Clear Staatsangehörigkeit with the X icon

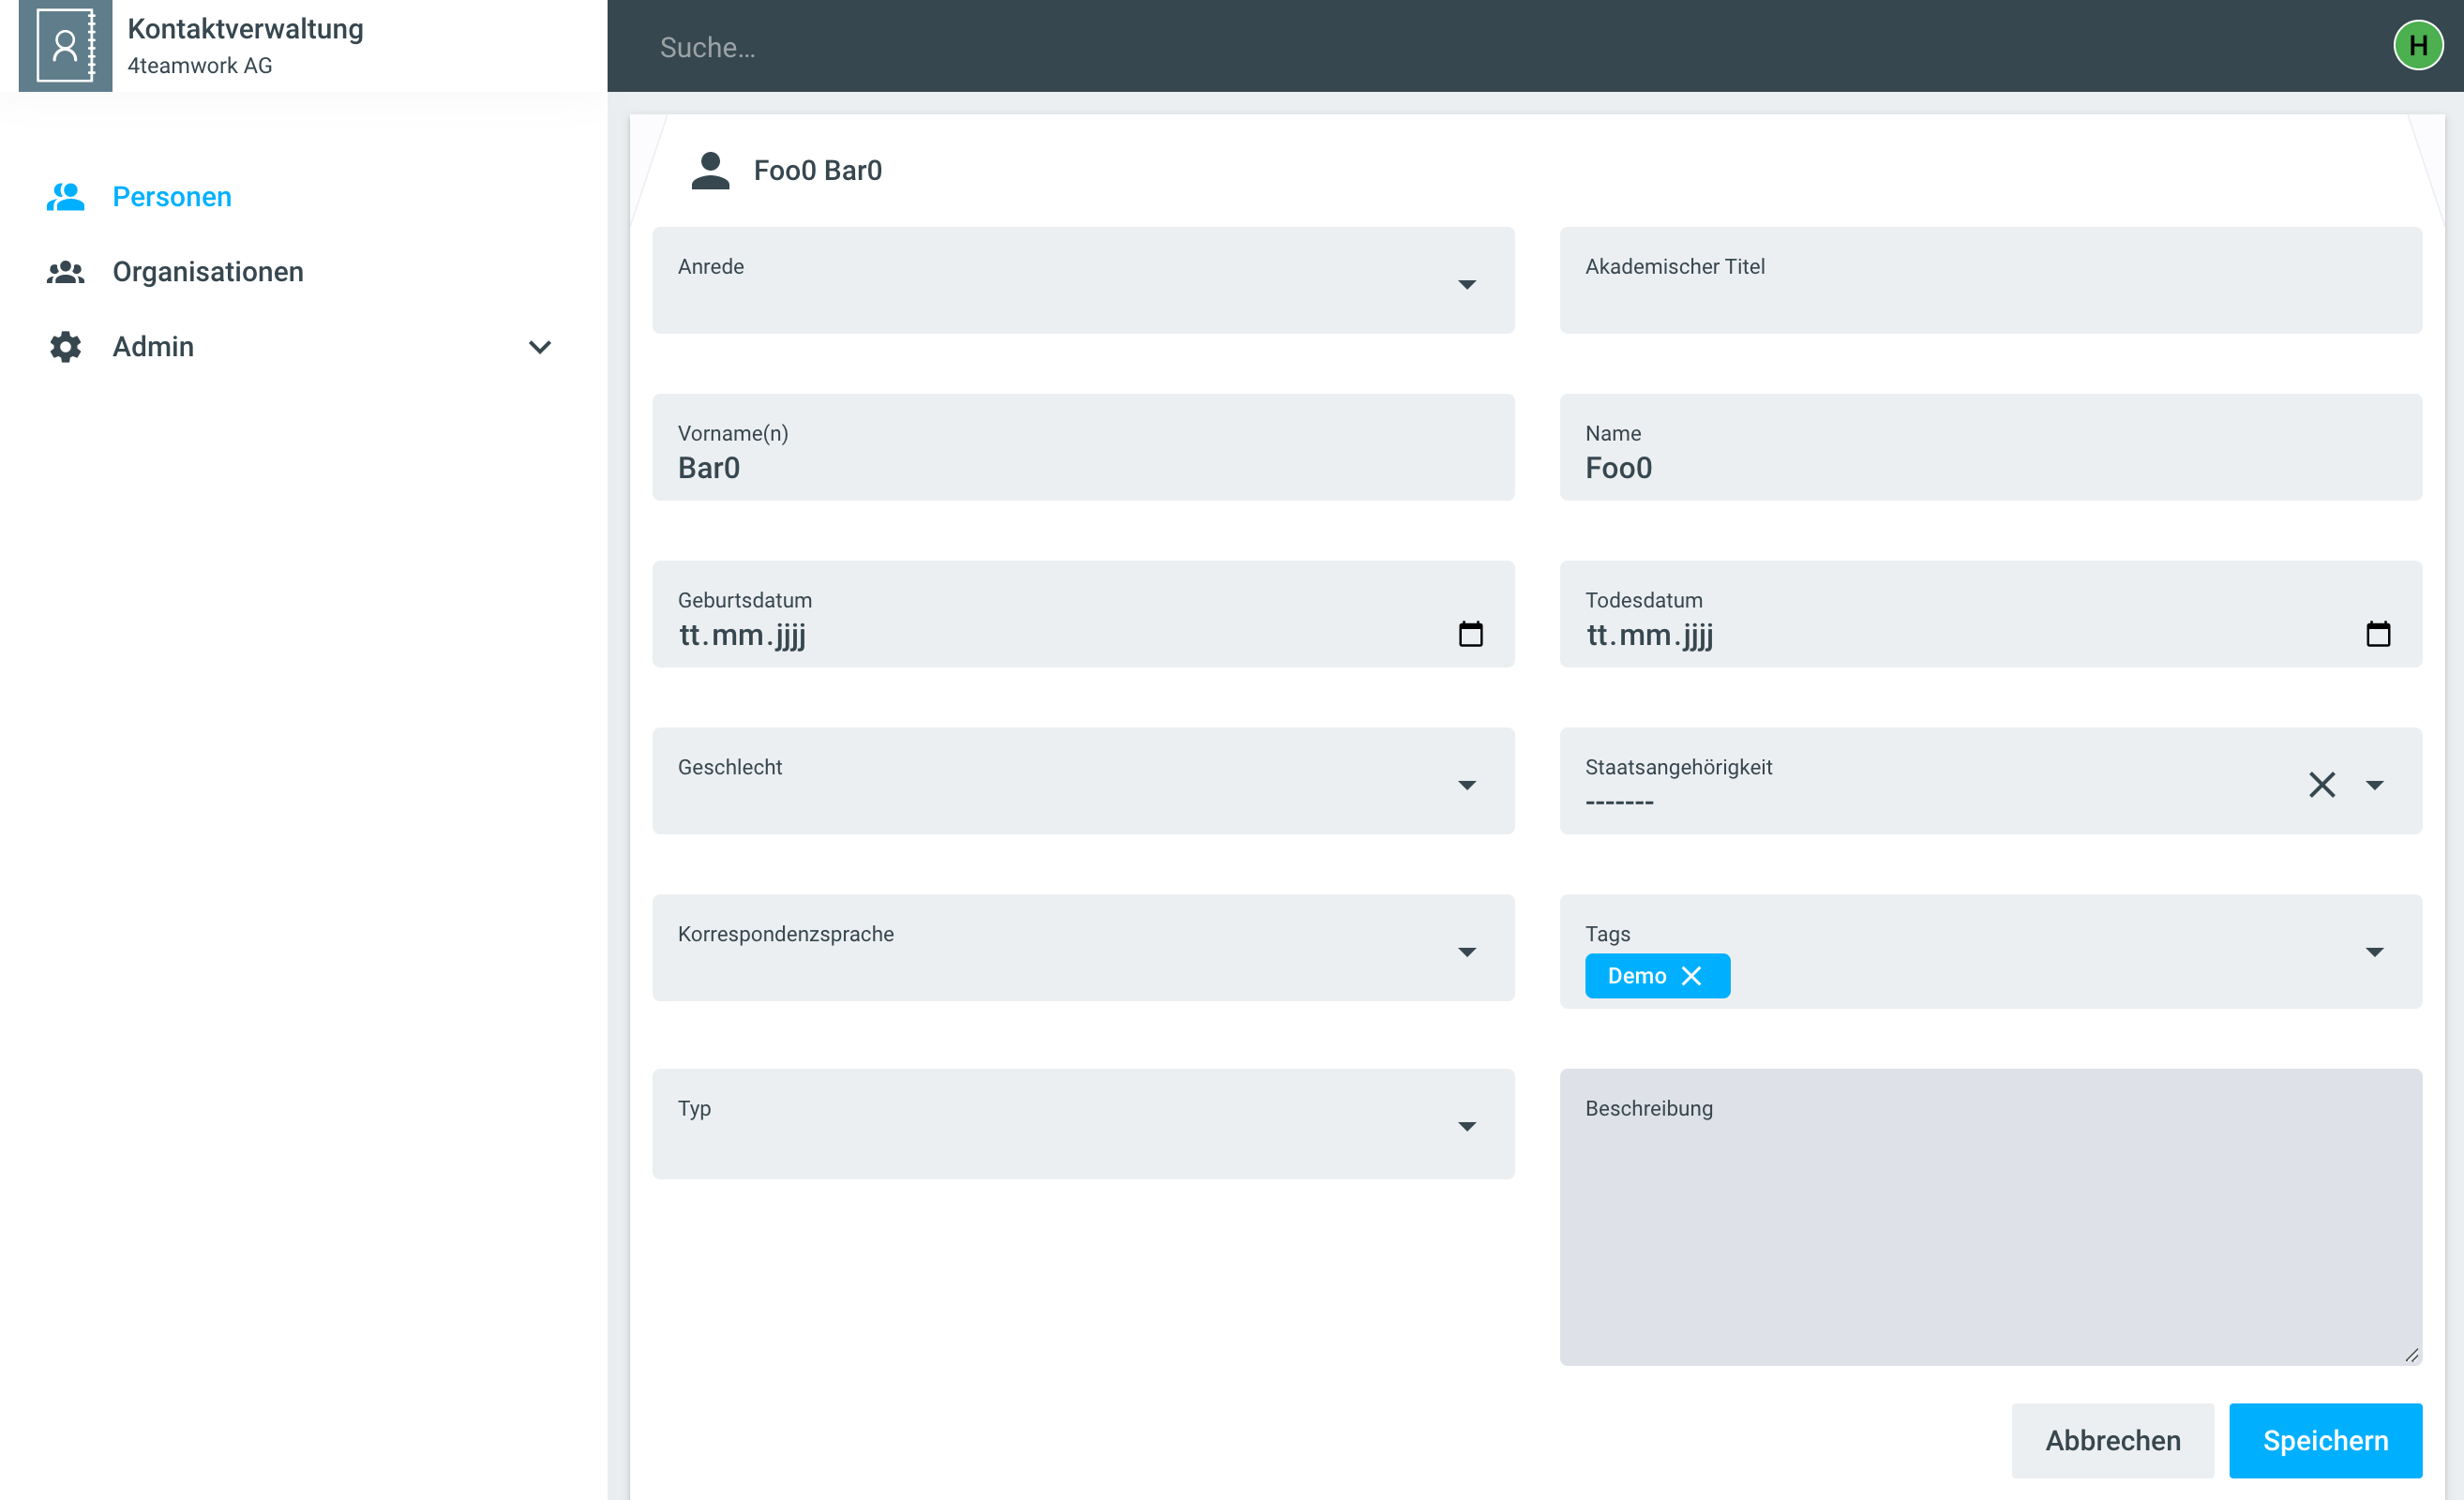pos(2321,785)
